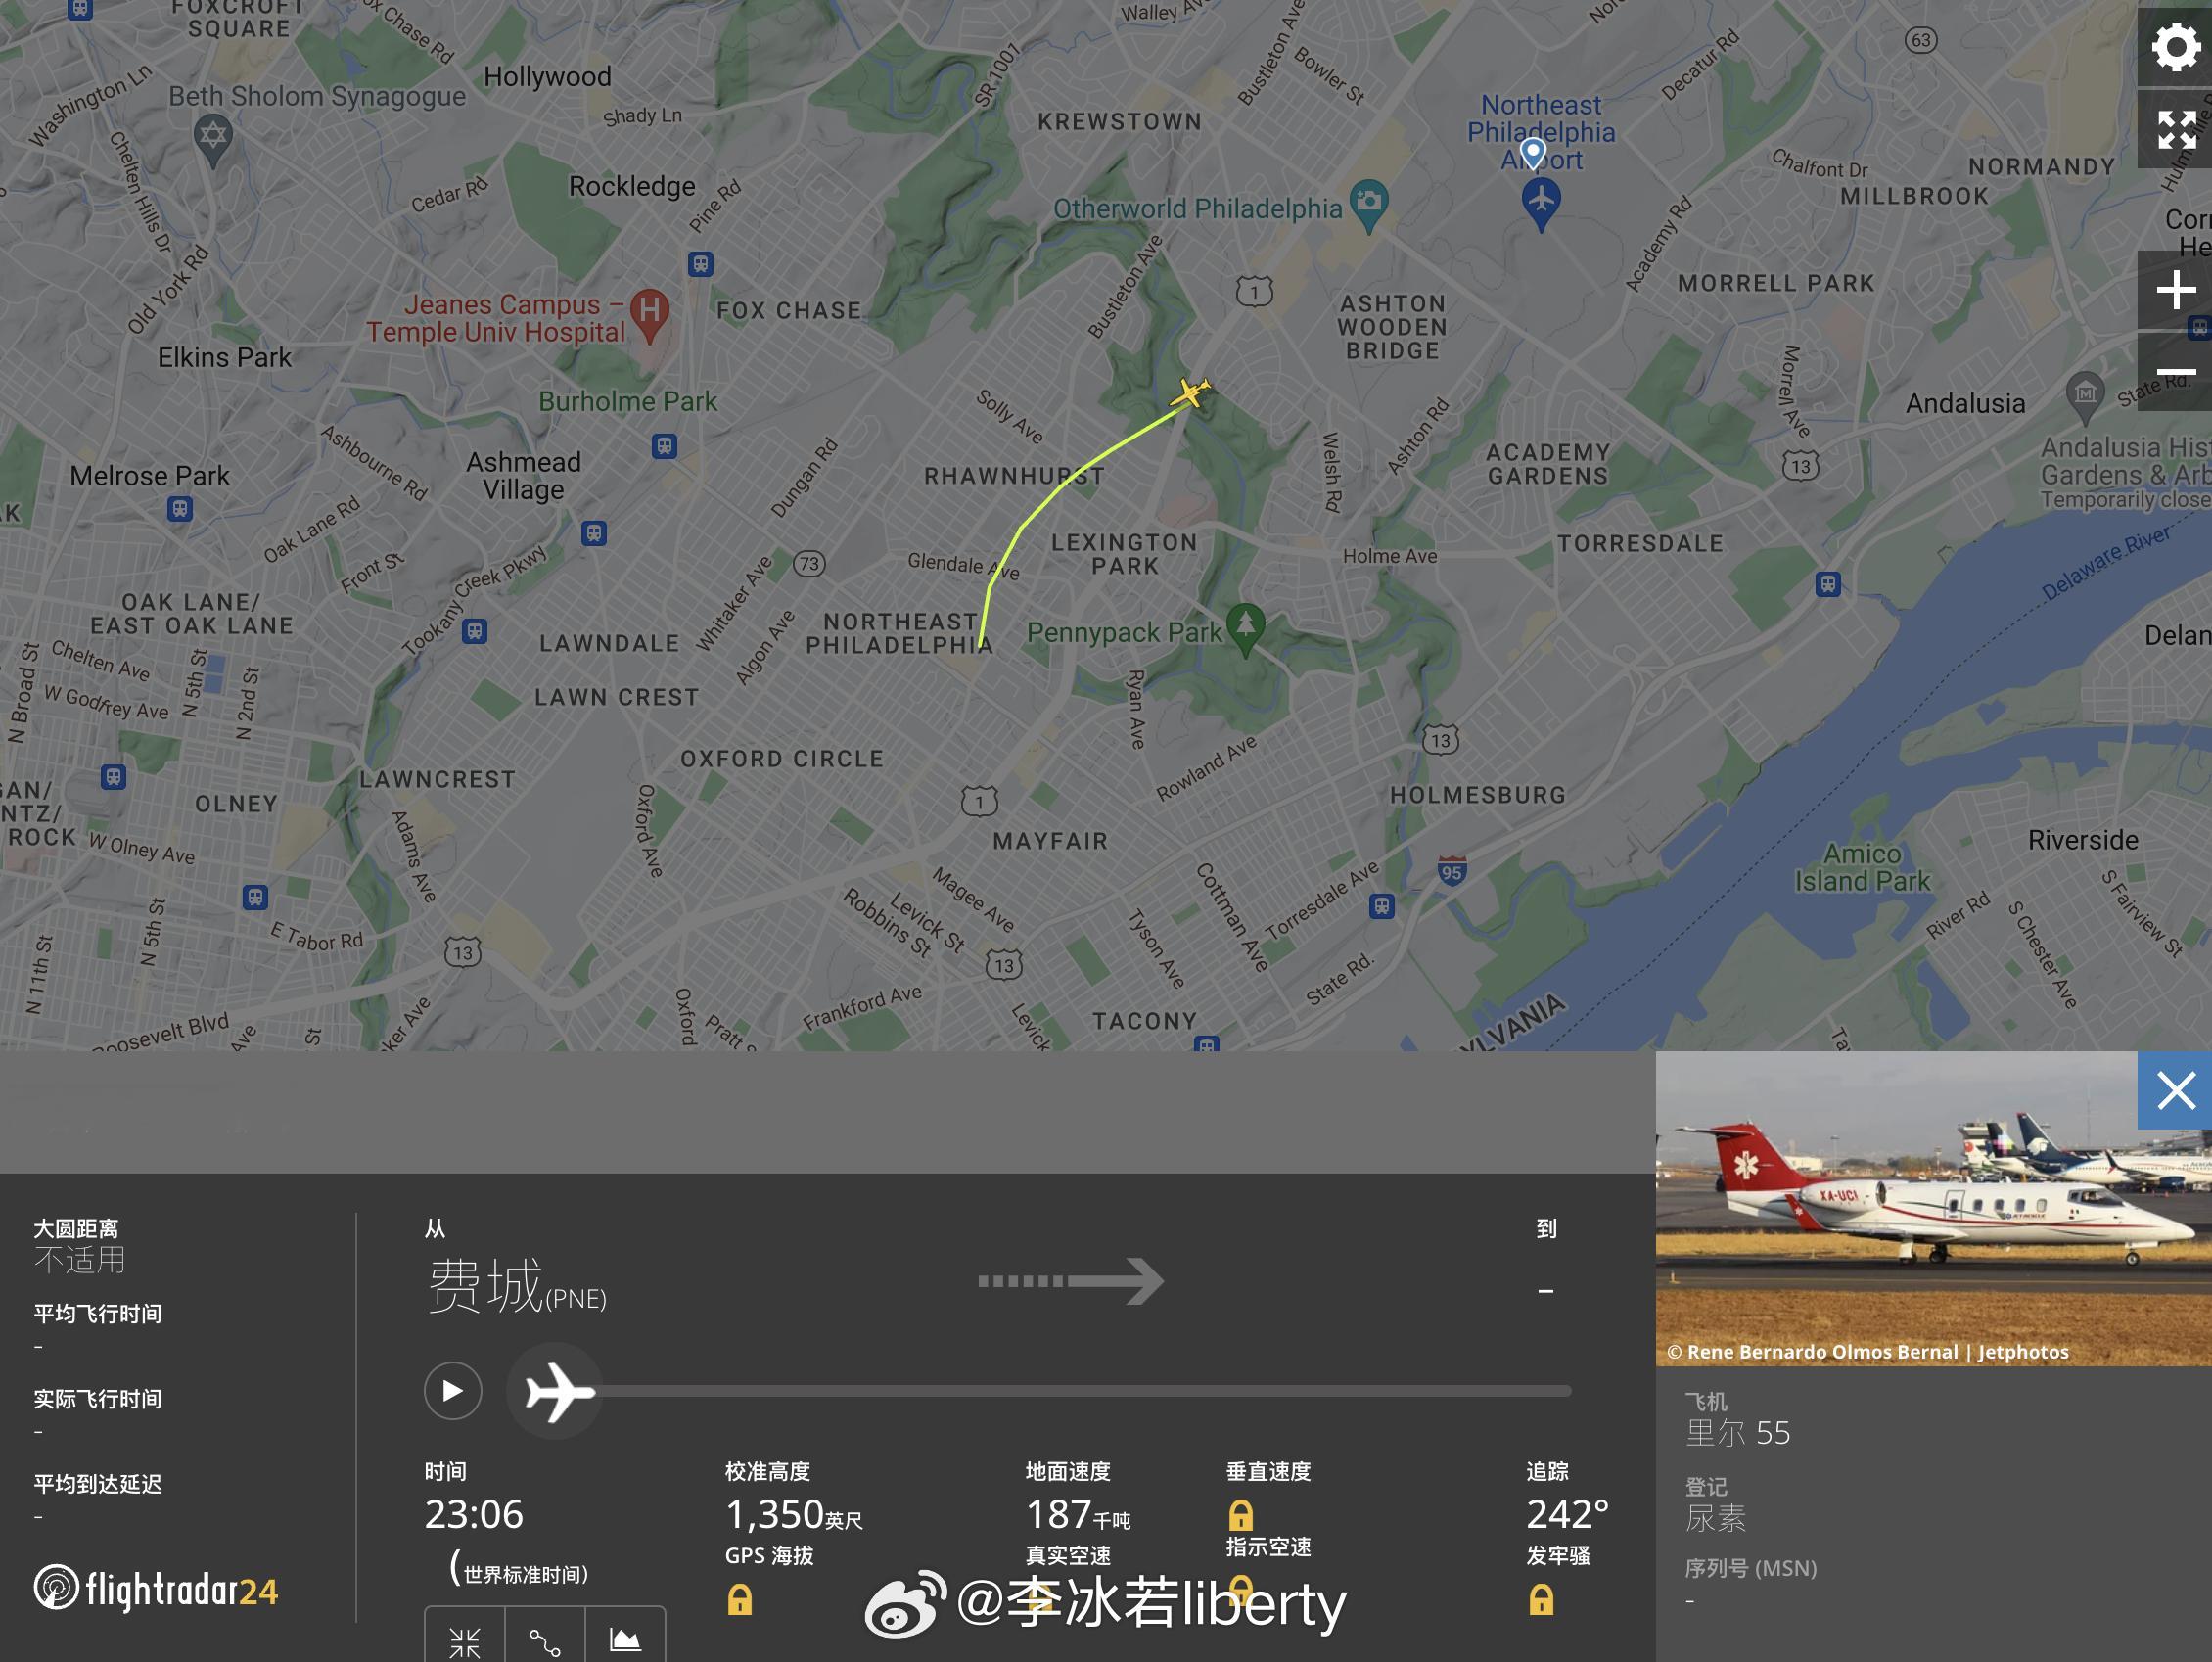Viewport: 2212px width, 1662px height.
Task: Open the aircraft photo thumbnail
Action: coord(1933,1208)
